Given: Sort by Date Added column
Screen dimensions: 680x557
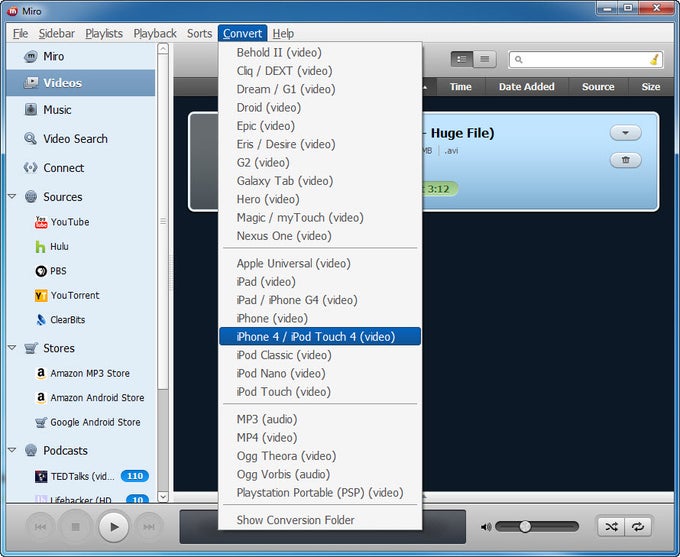Looking at the screenshot, I should click(526, 87).
